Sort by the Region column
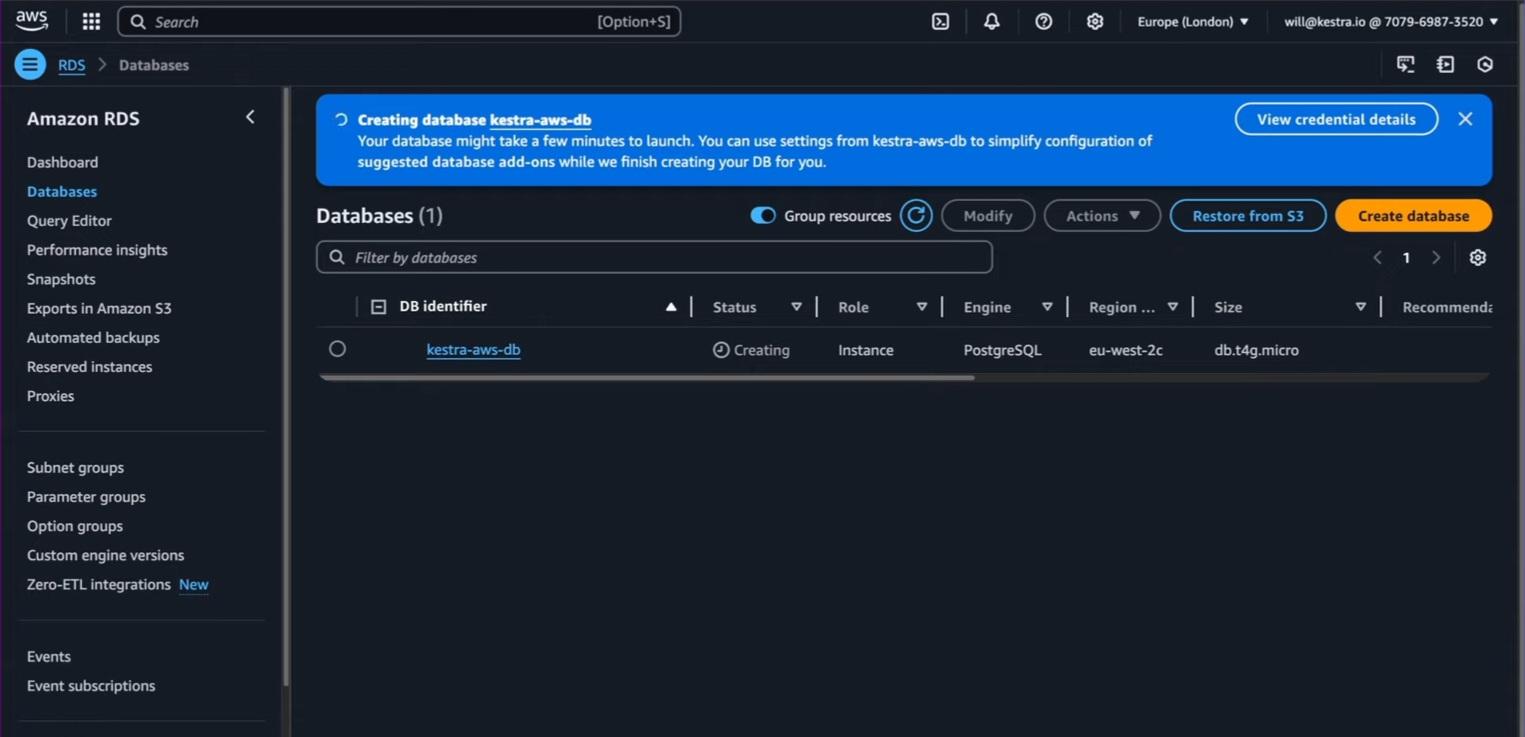The width and height of the screenshot is (1525, 737). [x=1172, y=307]
